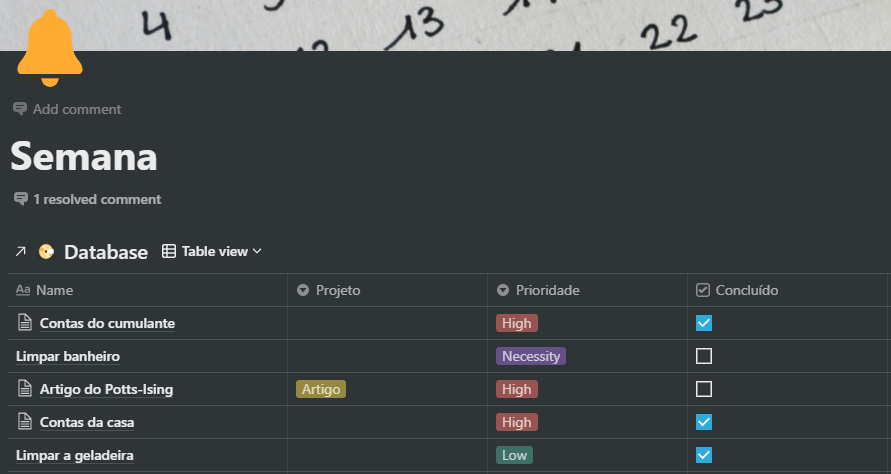Open page icon beside Contas da casa
This screenshot has width=891, height=474.
coord(25,422)
